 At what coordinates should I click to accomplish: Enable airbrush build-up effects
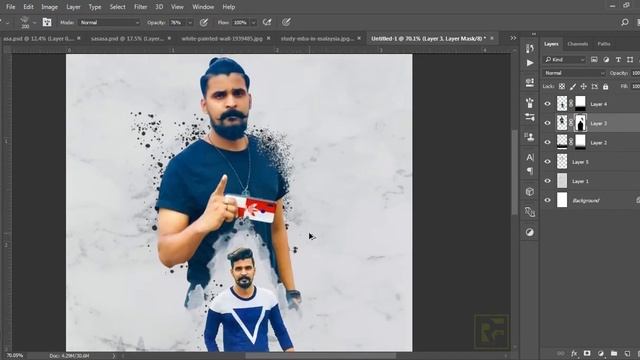(x=267, y=22)
